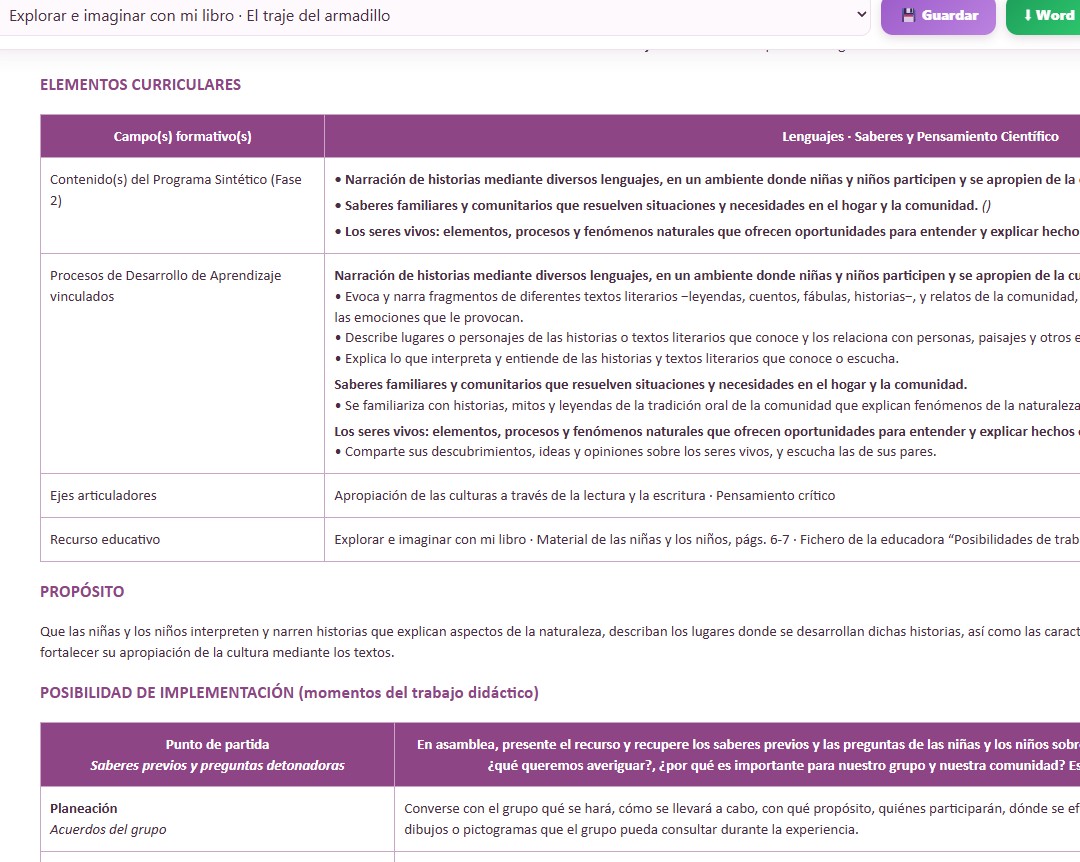The image size is (1080, 862).
Task: Select the Campo(s) formativo(s) header cell
Action: [x=183, y=136]
